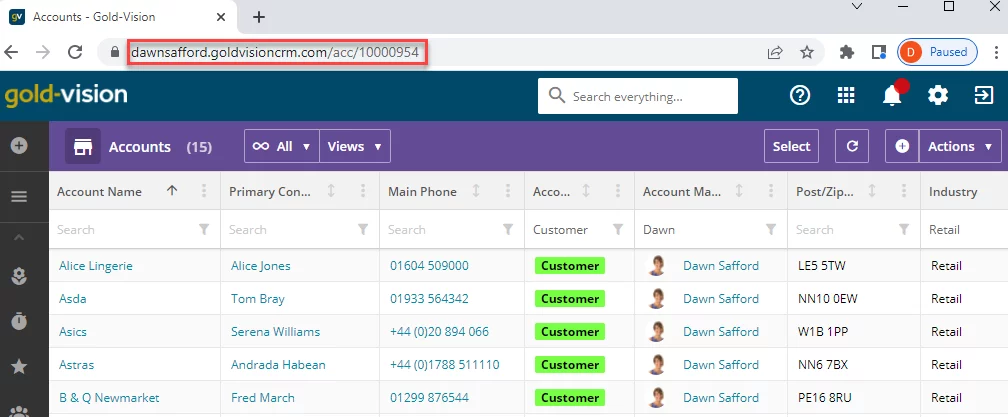Click the browser address bar URL
Viewport: 1008px width, 417px height.
275,52
